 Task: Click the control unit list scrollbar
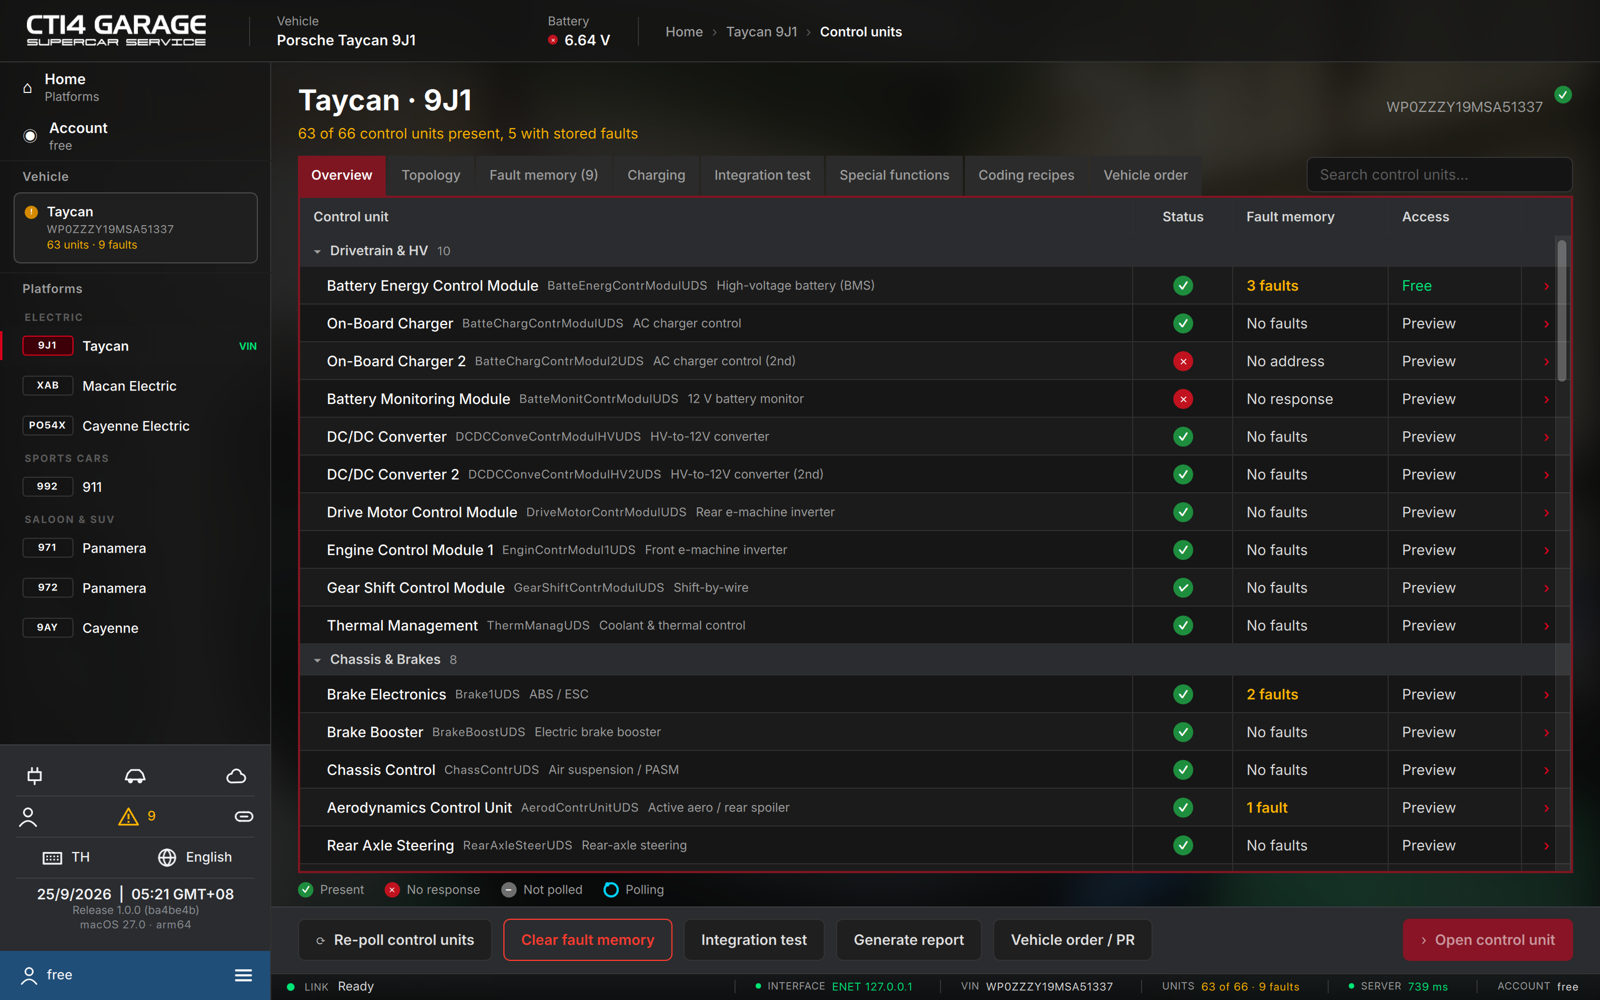pyautogui.click(x=1561, y=310)
